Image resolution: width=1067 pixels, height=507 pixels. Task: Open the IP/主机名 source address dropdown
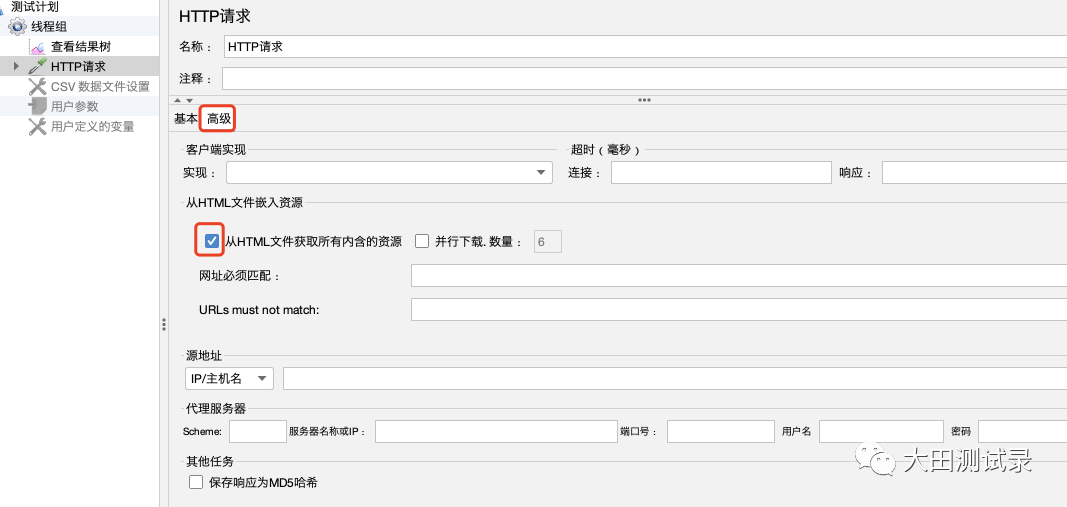point(229,378)
